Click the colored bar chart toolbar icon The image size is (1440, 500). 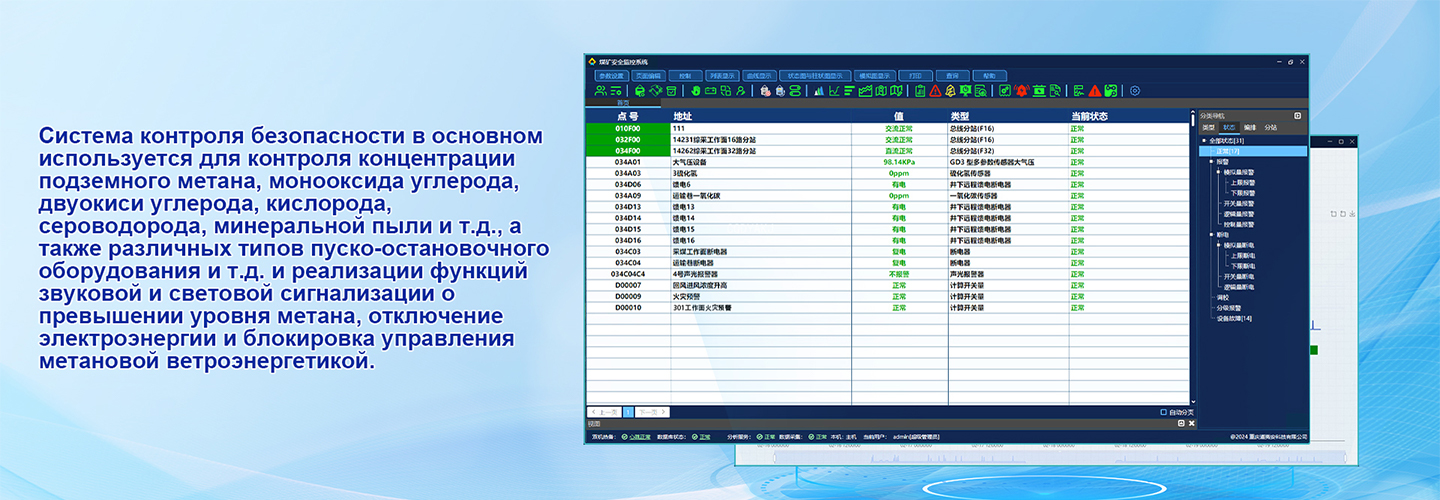(x=820, y=91)
